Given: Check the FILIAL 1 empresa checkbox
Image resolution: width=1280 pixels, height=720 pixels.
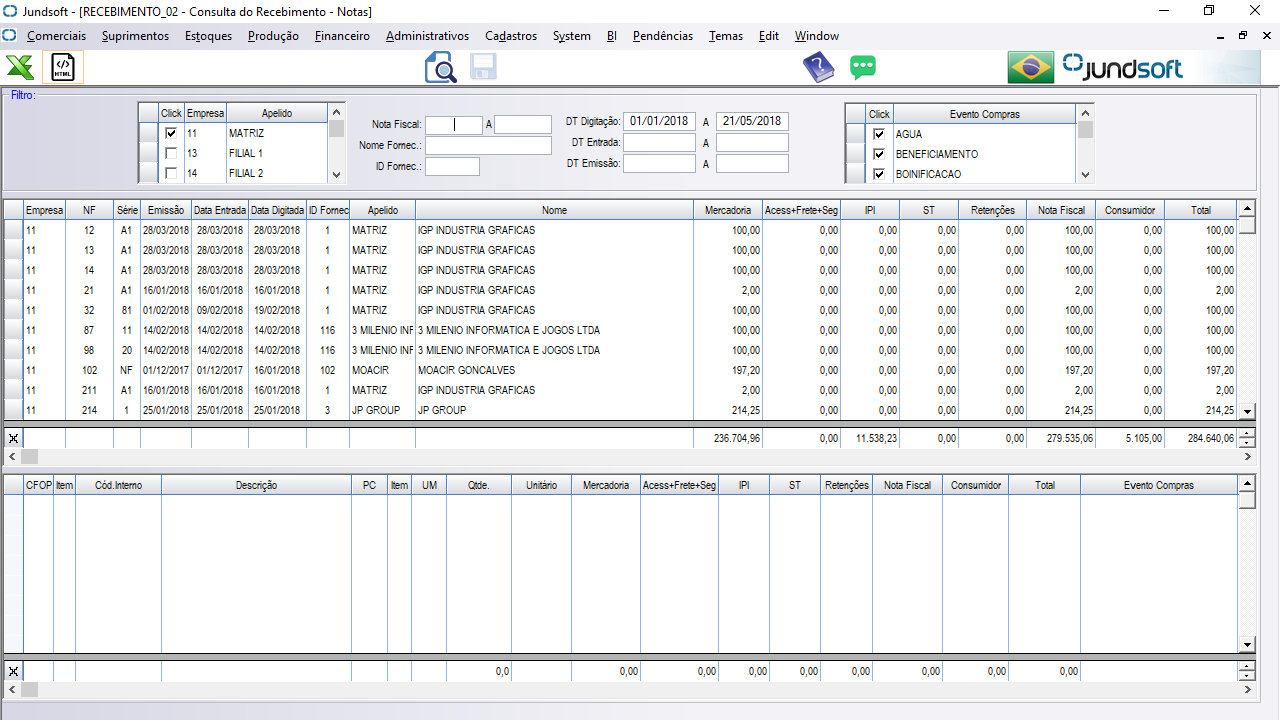Looking at the screenshot, I should pyautogui.click(x=171, y=153).
